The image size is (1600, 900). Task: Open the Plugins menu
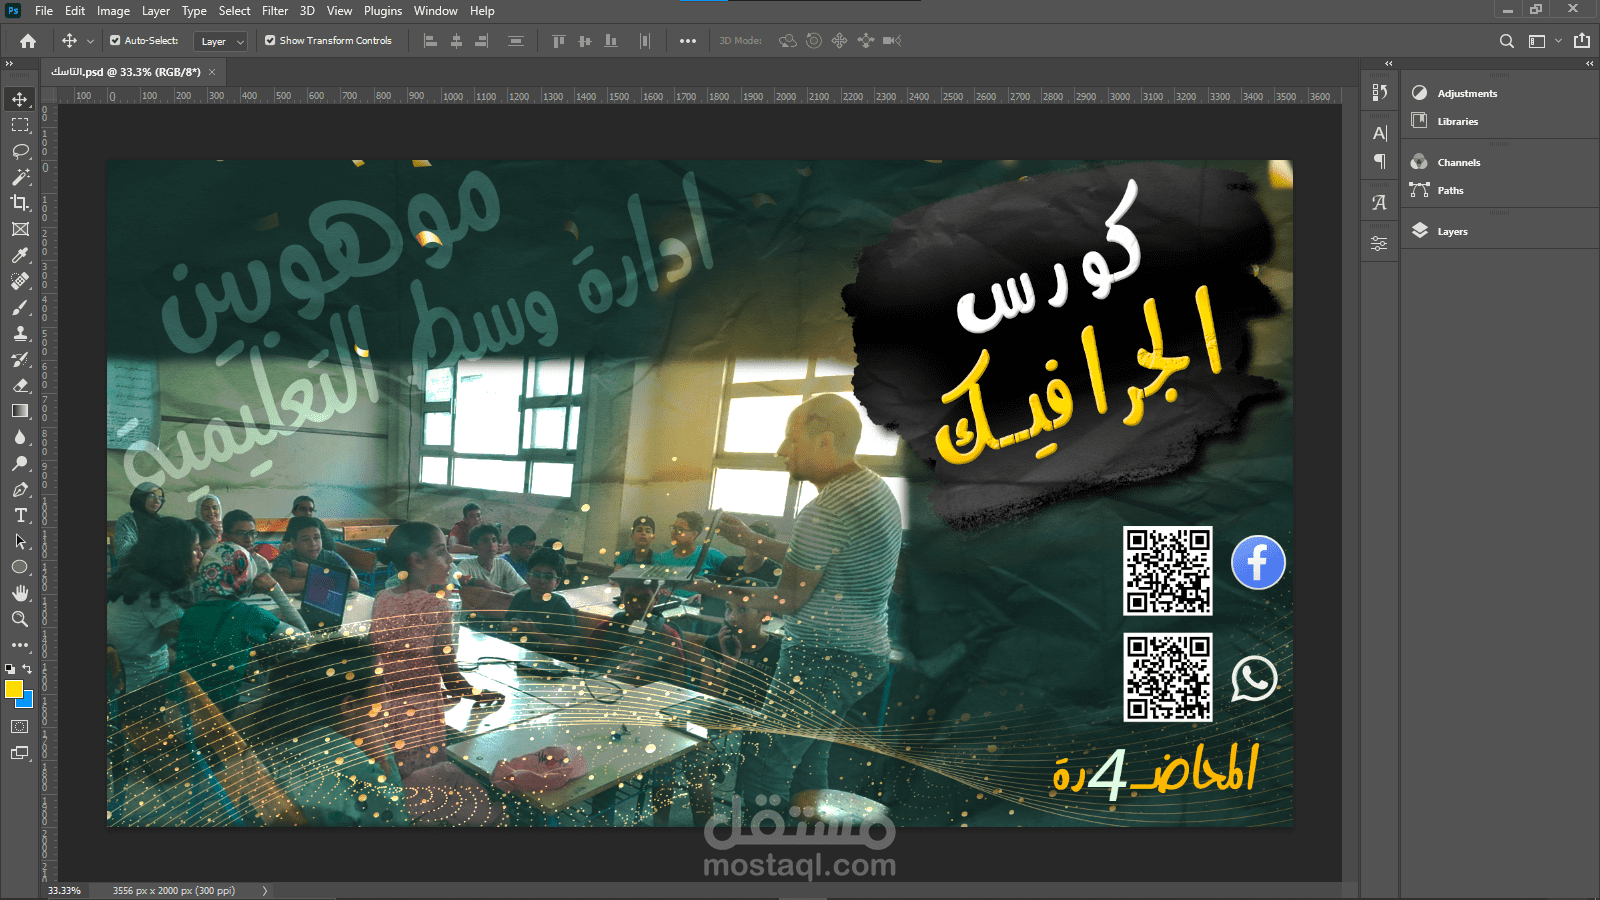(x=383, y=11)
